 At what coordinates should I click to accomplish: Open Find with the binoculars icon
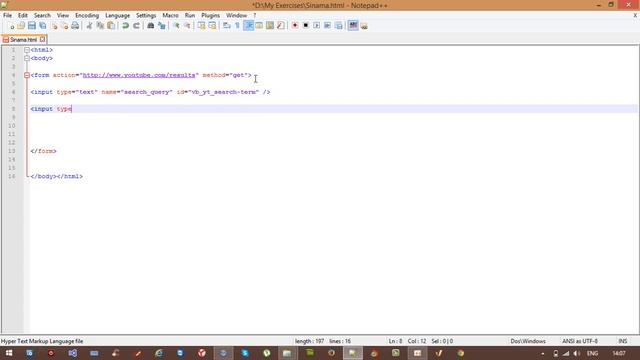pos(151,26)
